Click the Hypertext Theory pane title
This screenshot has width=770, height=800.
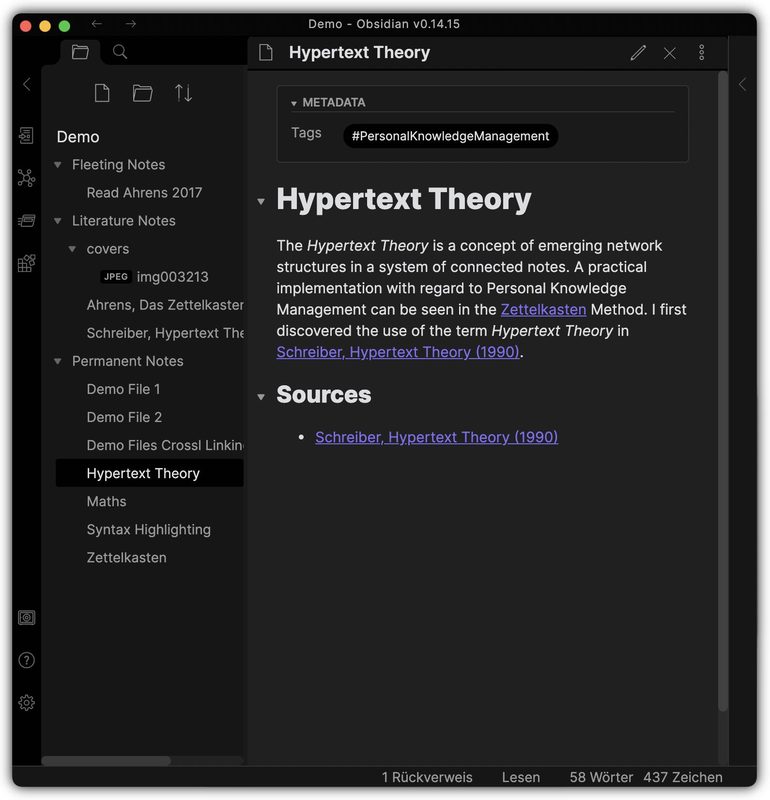[x=359, y=53]
